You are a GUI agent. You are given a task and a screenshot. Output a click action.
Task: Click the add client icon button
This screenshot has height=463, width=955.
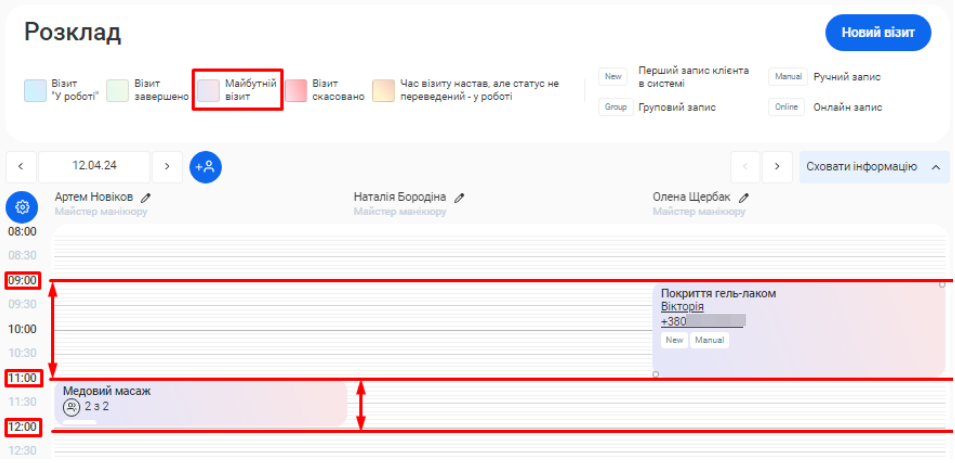pyautogui.click(x=206, y=167)
